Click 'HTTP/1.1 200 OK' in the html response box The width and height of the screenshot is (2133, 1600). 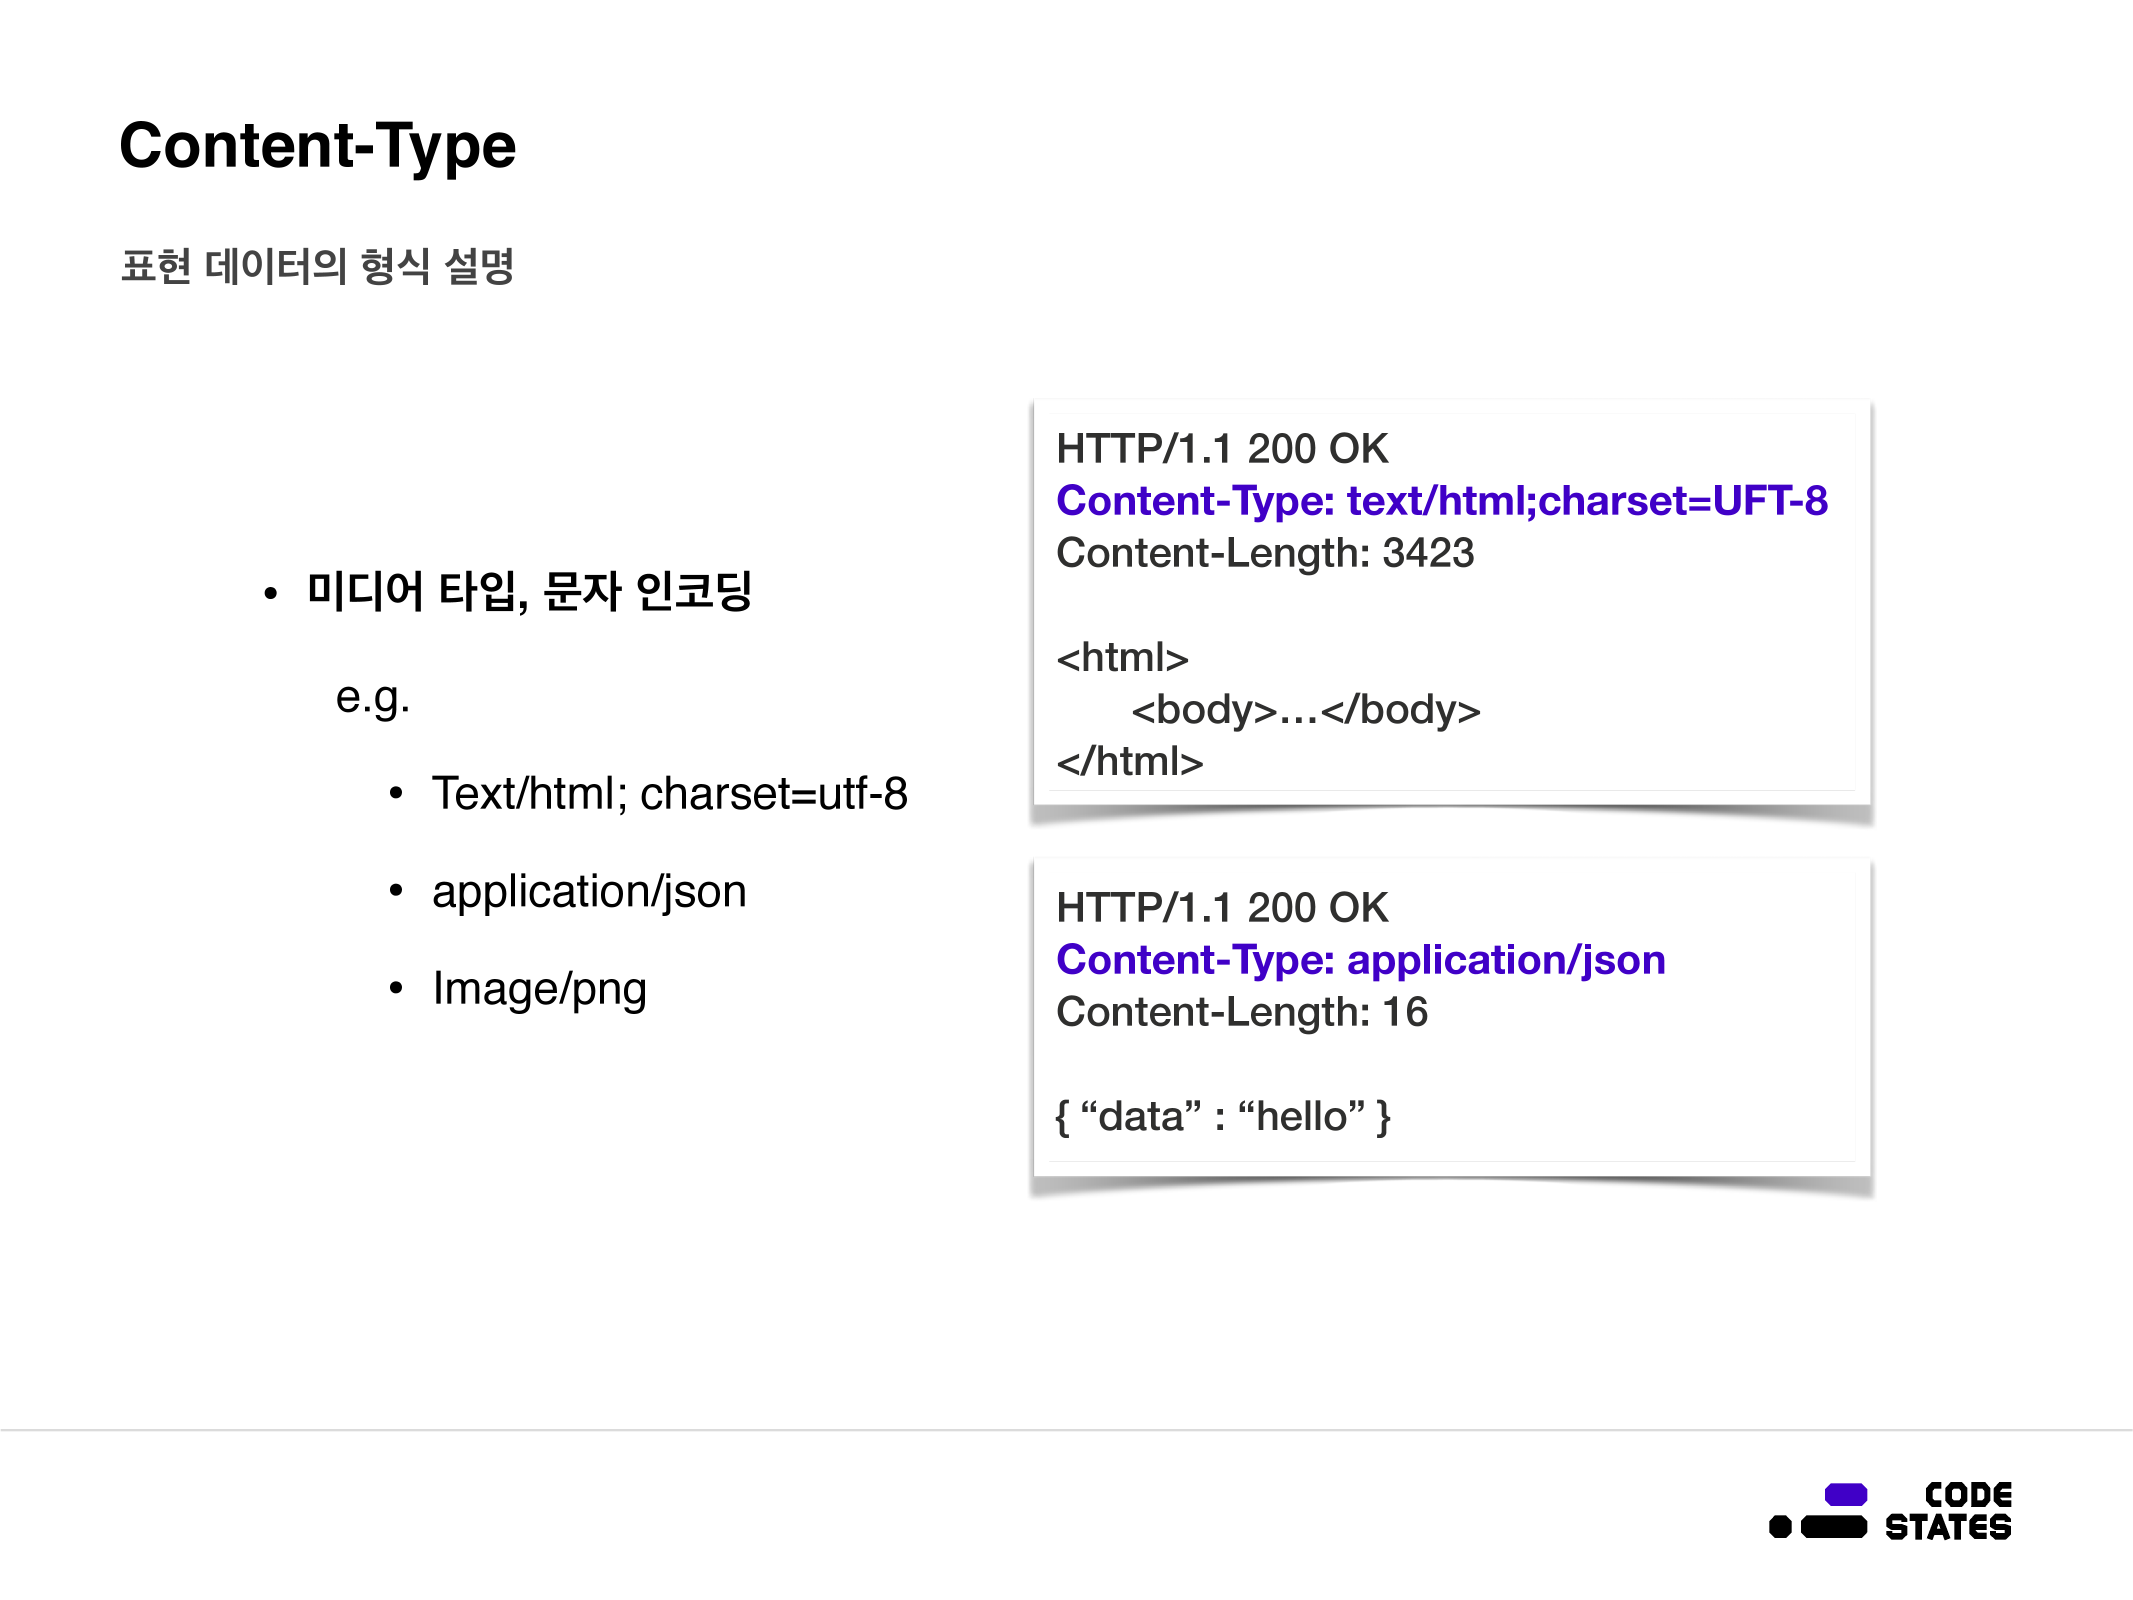1222,449
